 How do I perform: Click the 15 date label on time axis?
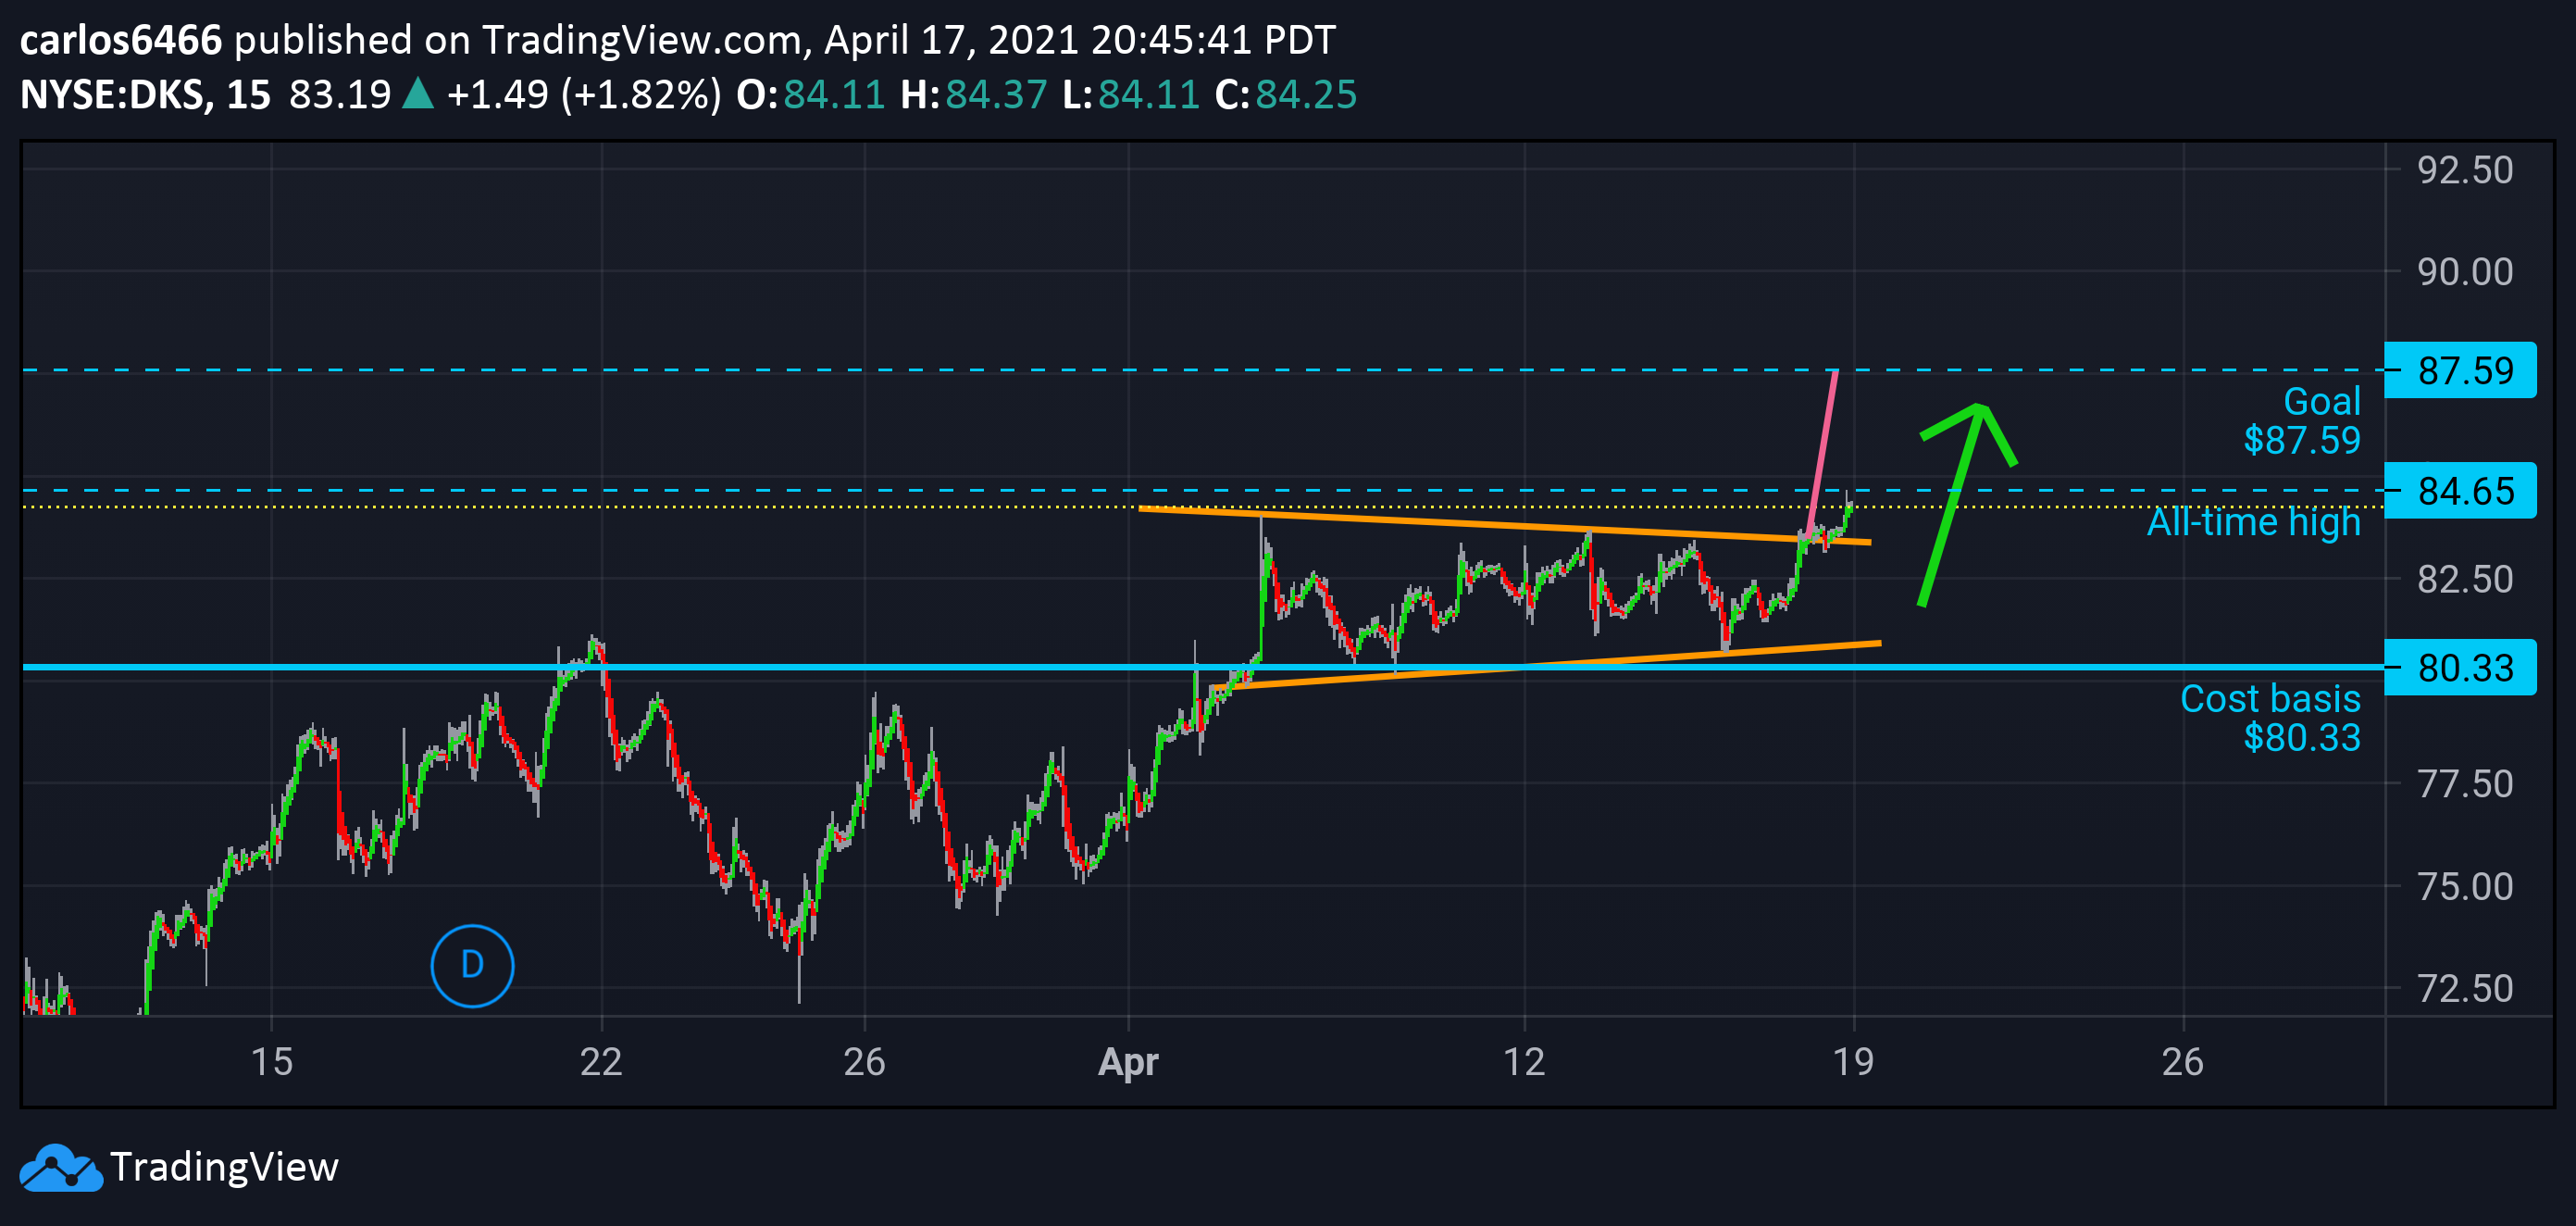coord(272,1062)
